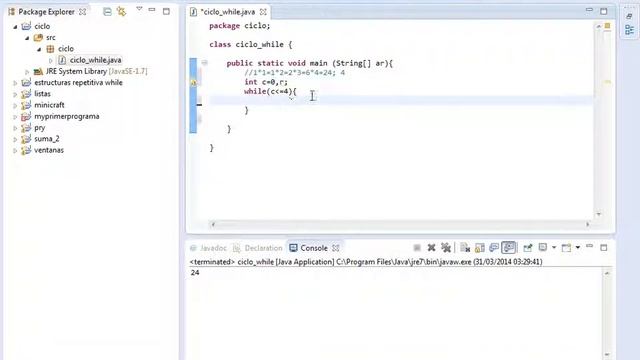Click the yellow overview ruler square at top
The height and width of the screenshot is (360, 640).
(x=607, y=26)
